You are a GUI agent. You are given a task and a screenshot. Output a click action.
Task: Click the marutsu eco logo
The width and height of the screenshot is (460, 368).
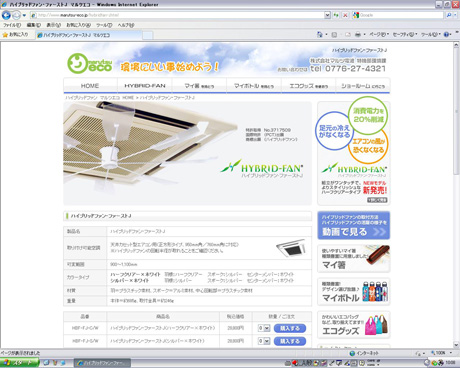90,63
